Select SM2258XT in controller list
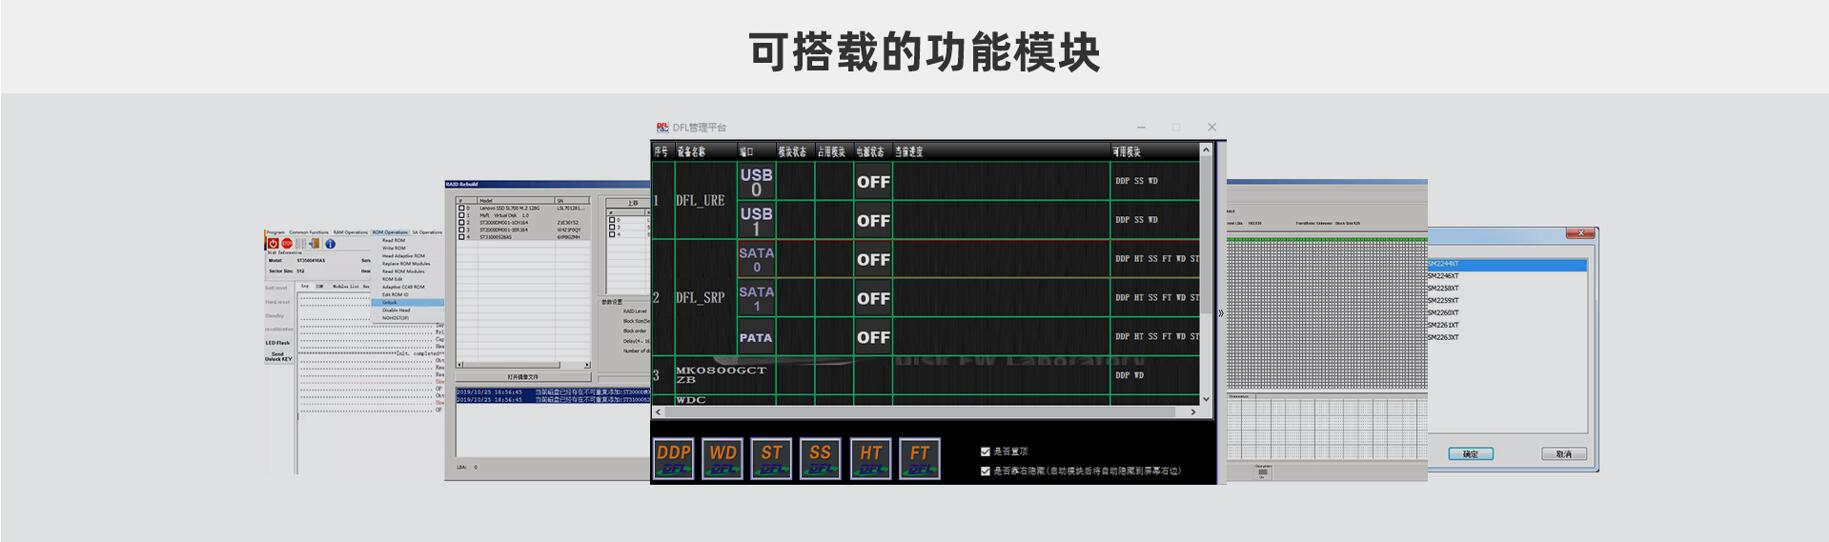This screenshot has height=542, width=1829. coord(1506,288)
